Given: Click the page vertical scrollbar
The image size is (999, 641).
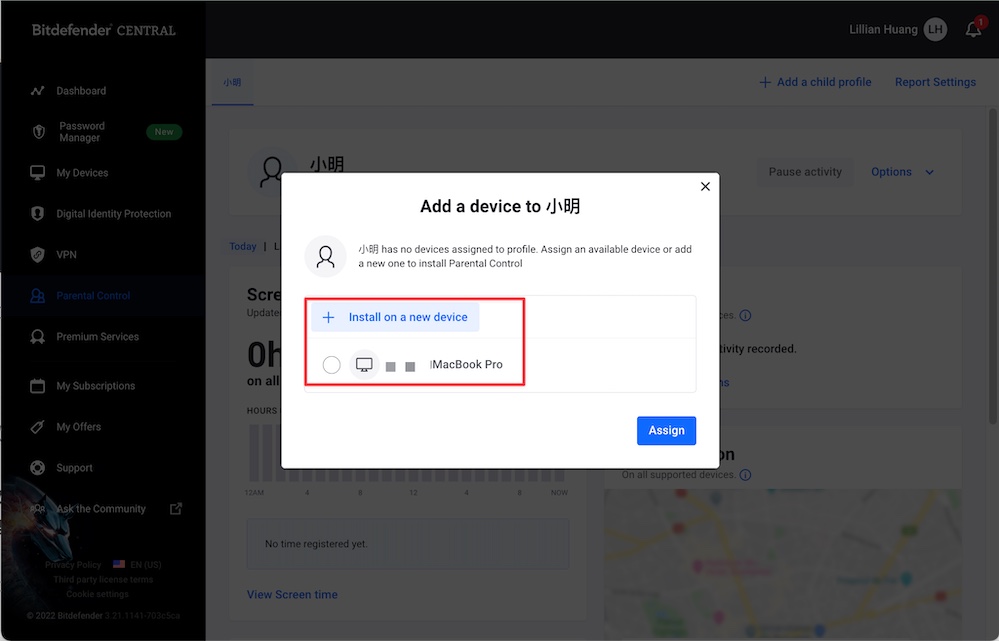Looking at the screenshot, I should click(993, 266).
